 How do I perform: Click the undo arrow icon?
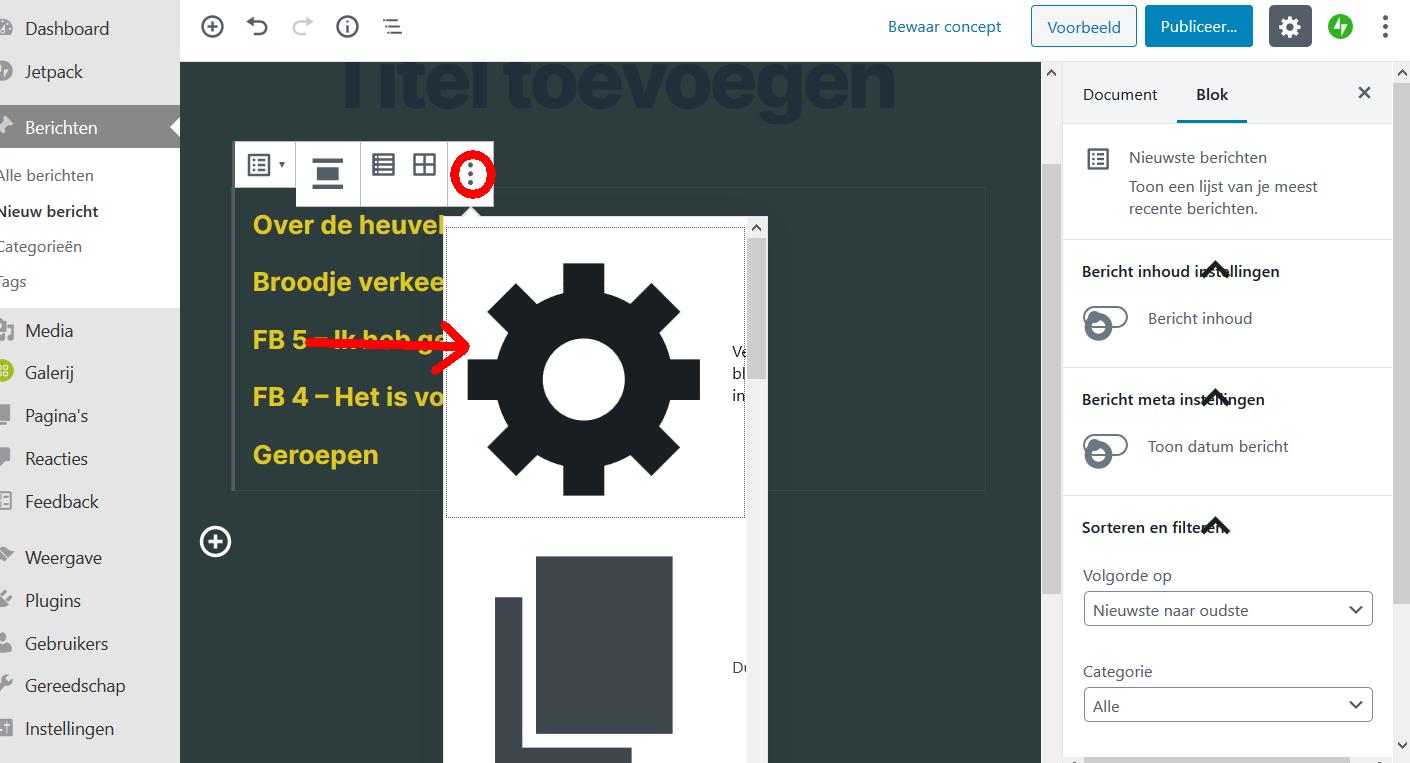(257, 26)
